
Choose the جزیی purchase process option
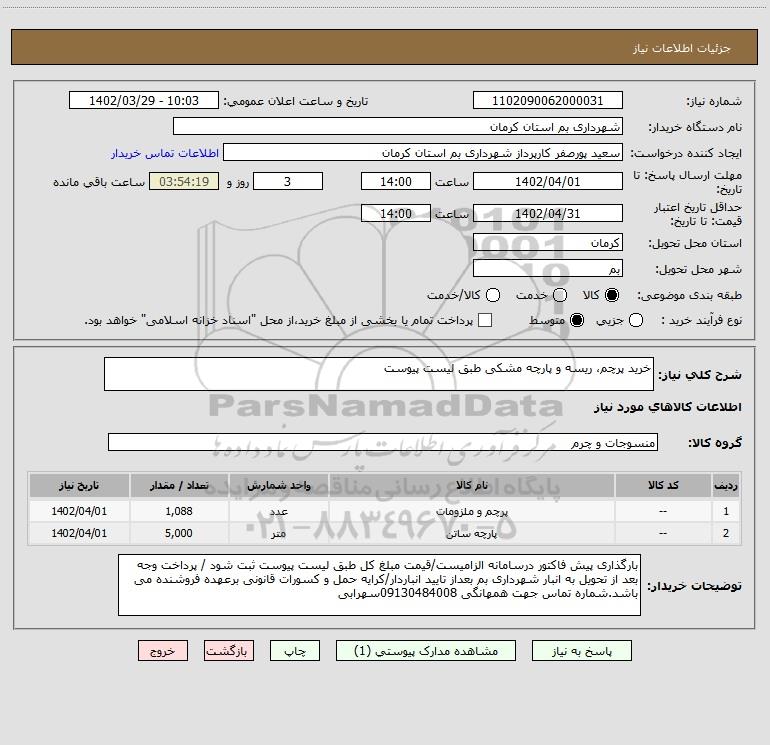pos(635,320)
